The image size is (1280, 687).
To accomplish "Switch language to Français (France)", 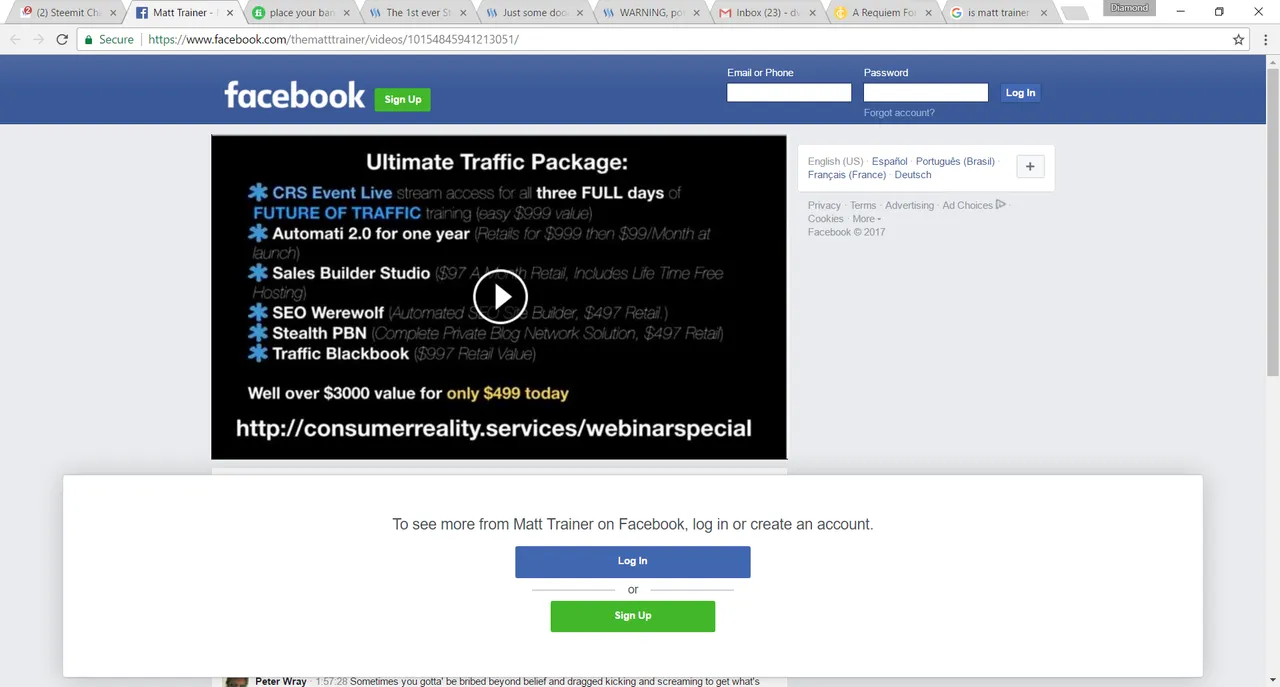I will 847,174.
